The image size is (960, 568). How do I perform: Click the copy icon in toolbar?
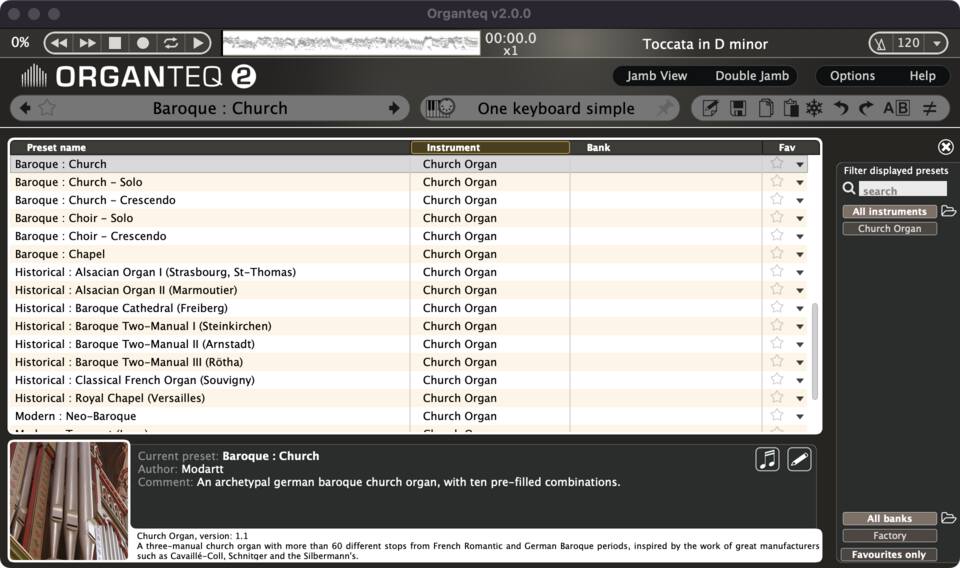[x=765, y=108]
